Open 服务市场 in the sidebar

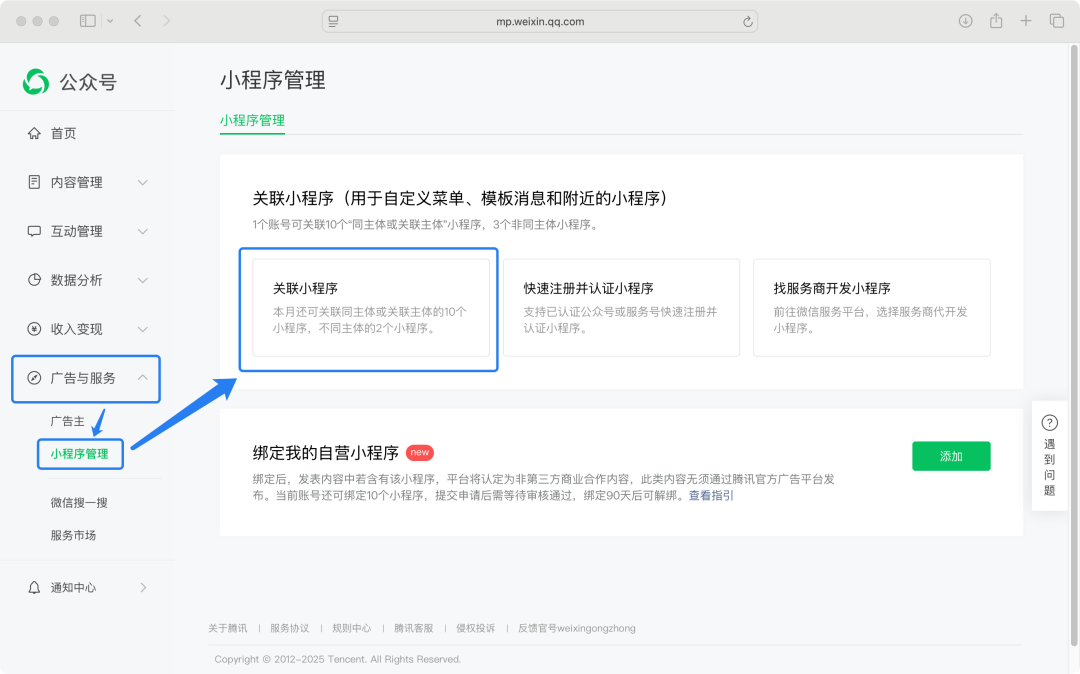click(x=73, y=535)
